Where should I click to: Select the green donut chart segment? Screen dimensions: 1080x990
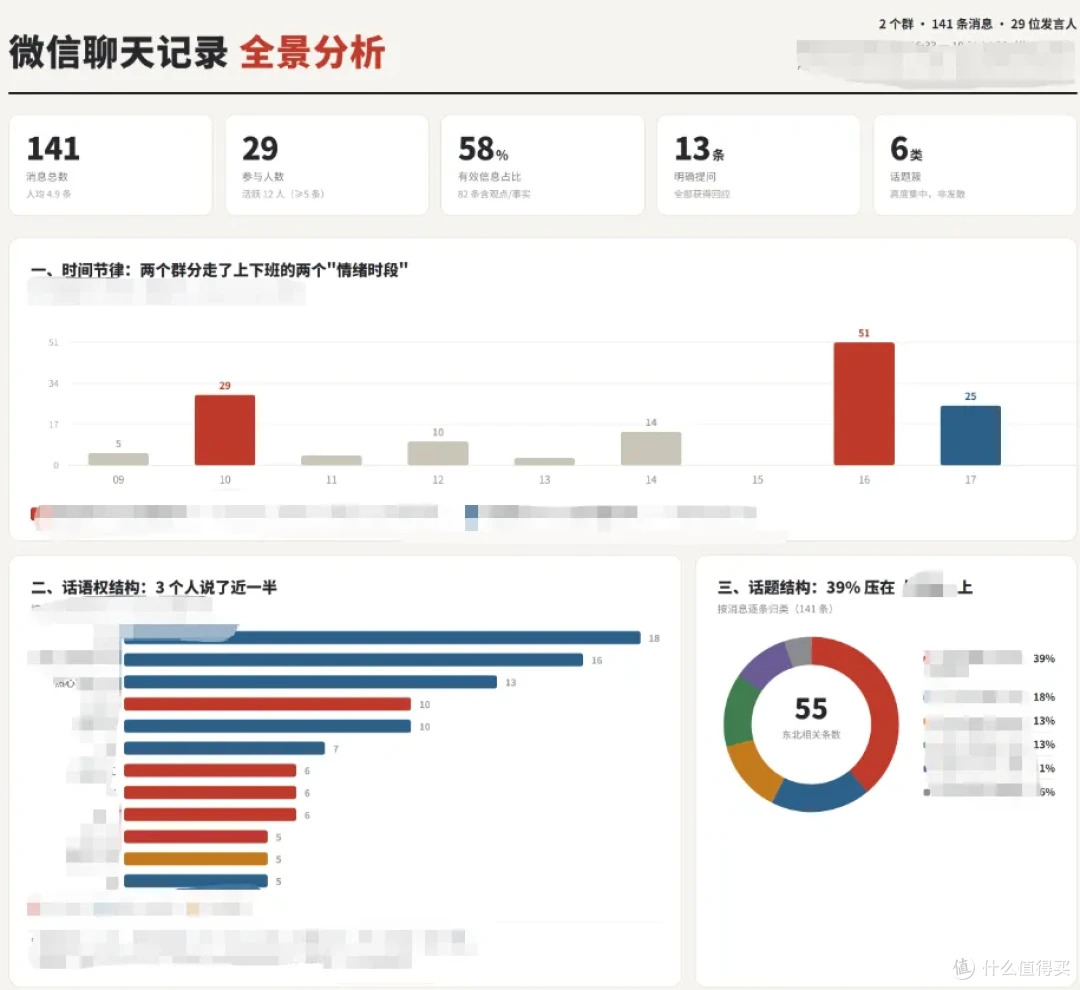pos(740,713)
